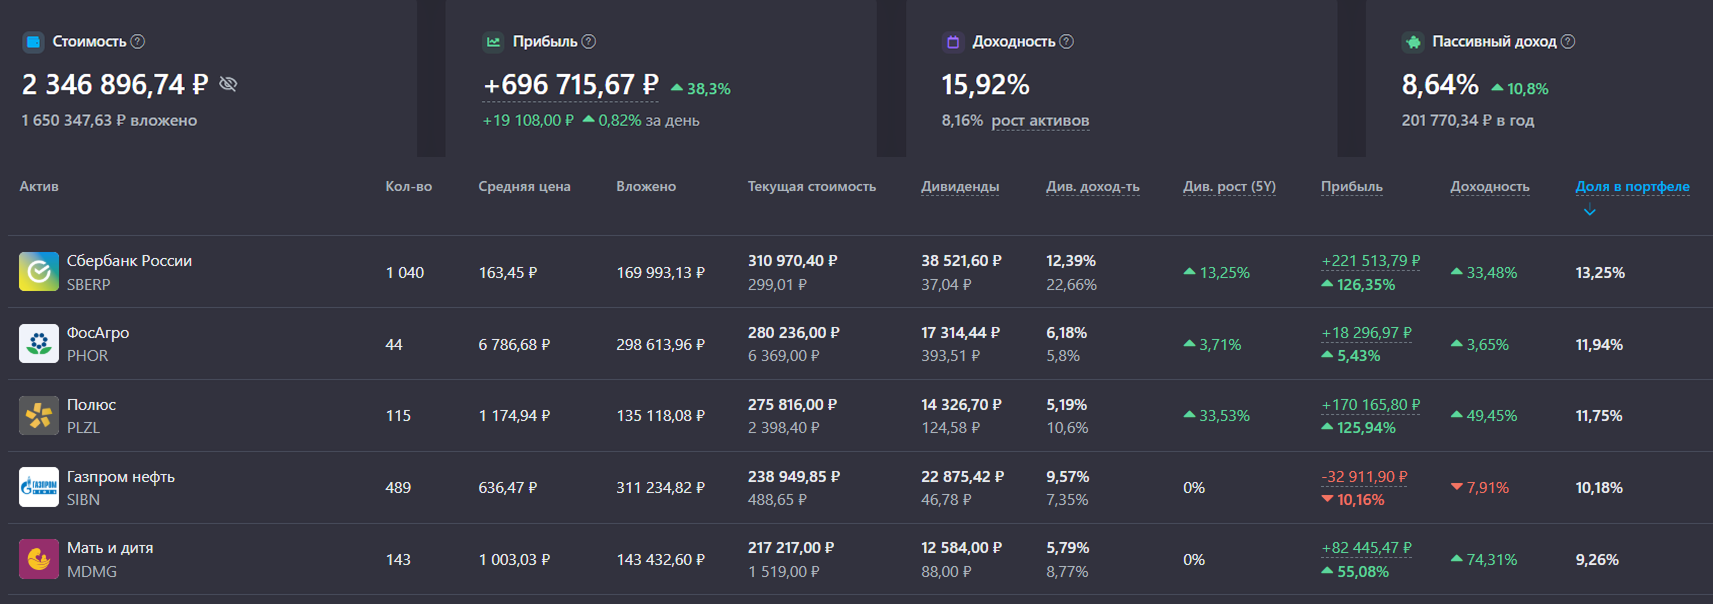
Task: Click the ФосАгро company logo icon
Action: (x=39, y=344)
